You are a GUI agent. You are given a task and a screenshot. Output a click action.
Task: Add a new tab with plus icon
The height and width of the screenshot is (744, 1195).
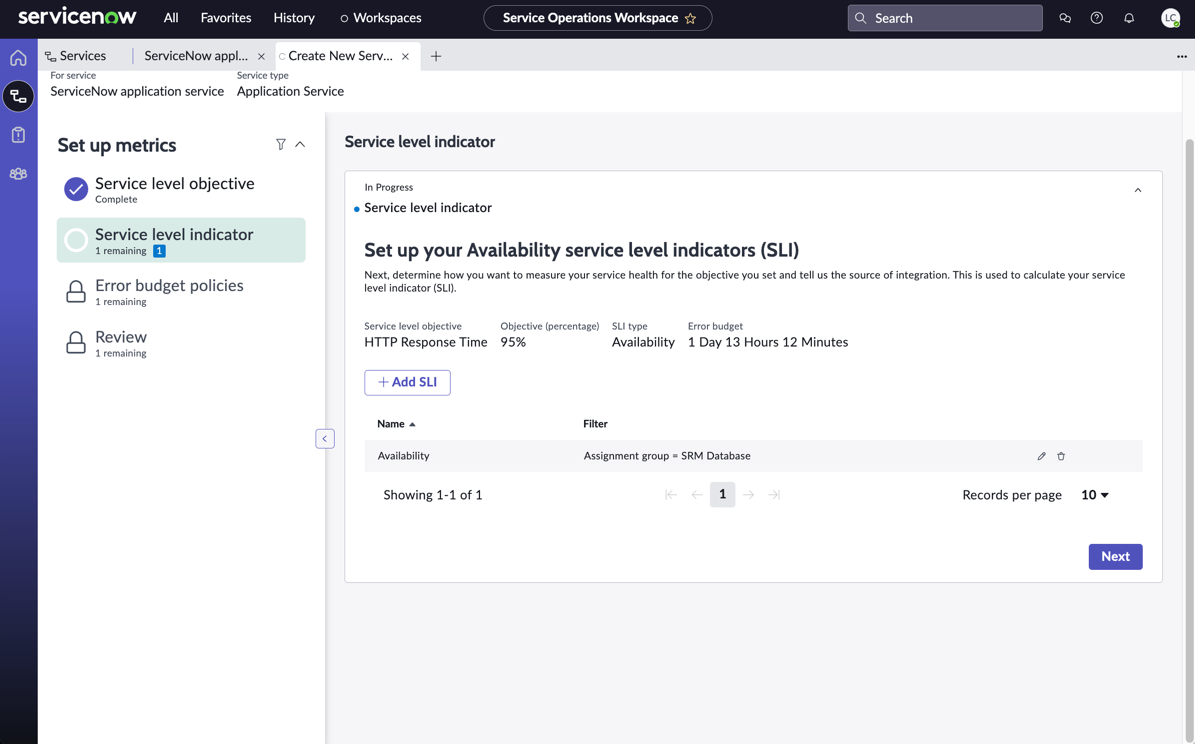tap(436, 56)
